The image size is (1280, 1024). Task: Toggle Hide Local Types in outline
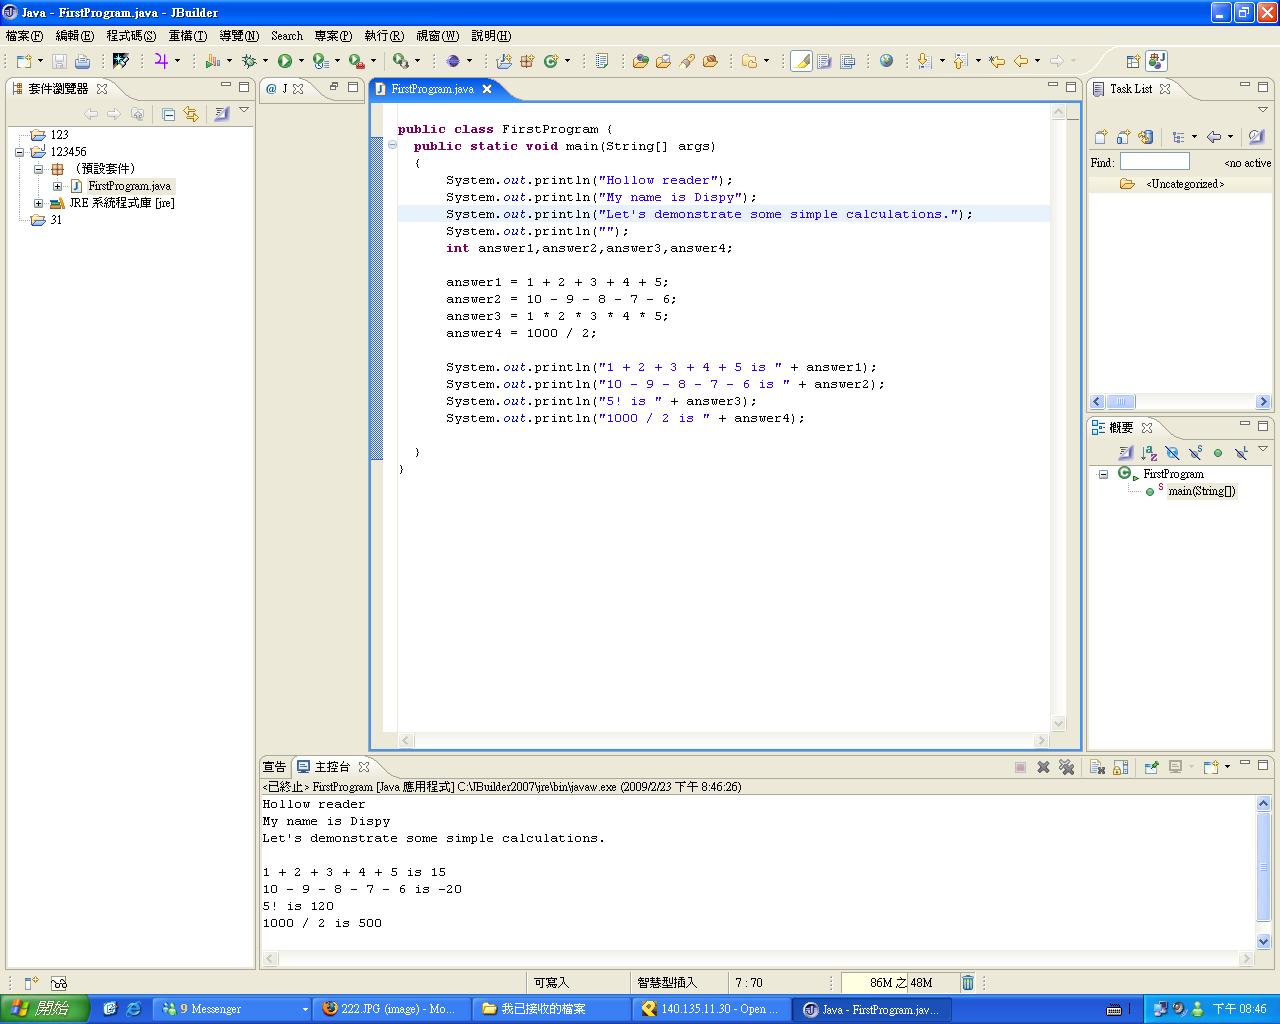click(x=1241, y=453)
